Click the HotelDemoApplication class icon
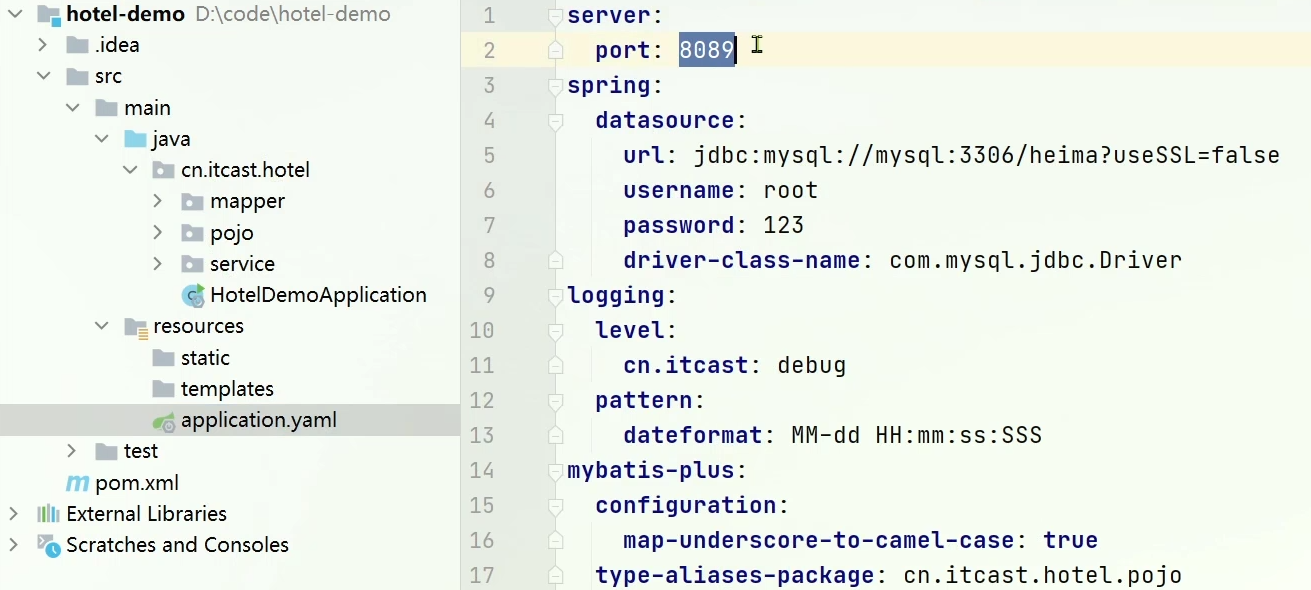 coord(192,295)
